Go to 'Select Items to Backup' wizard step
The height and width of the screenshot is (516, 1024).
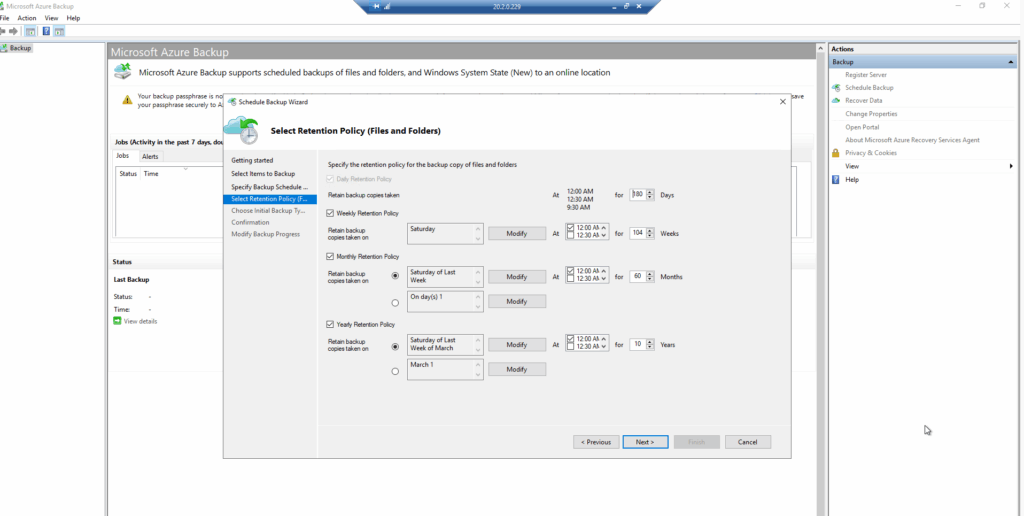tap(263, 174)
